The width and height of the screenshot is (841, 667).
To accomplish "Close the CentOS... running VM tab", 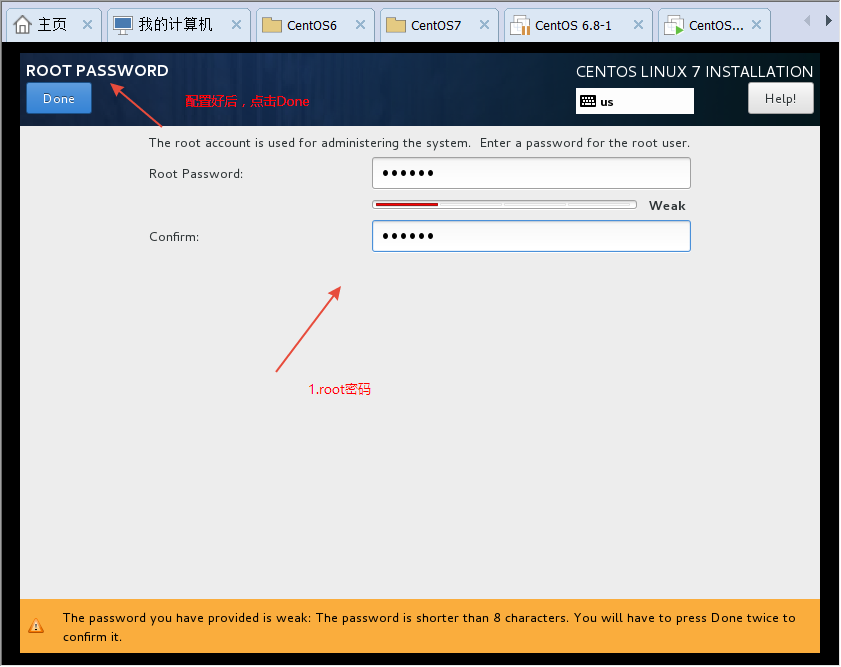I will tap(757, 25).
